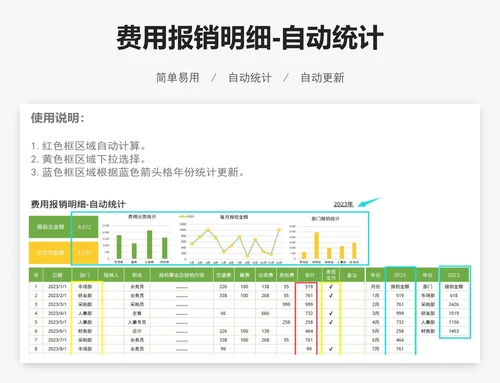Select the underlined 2023年 year cell
Viewport: 500px width, 383px height.
pos(343,204)
